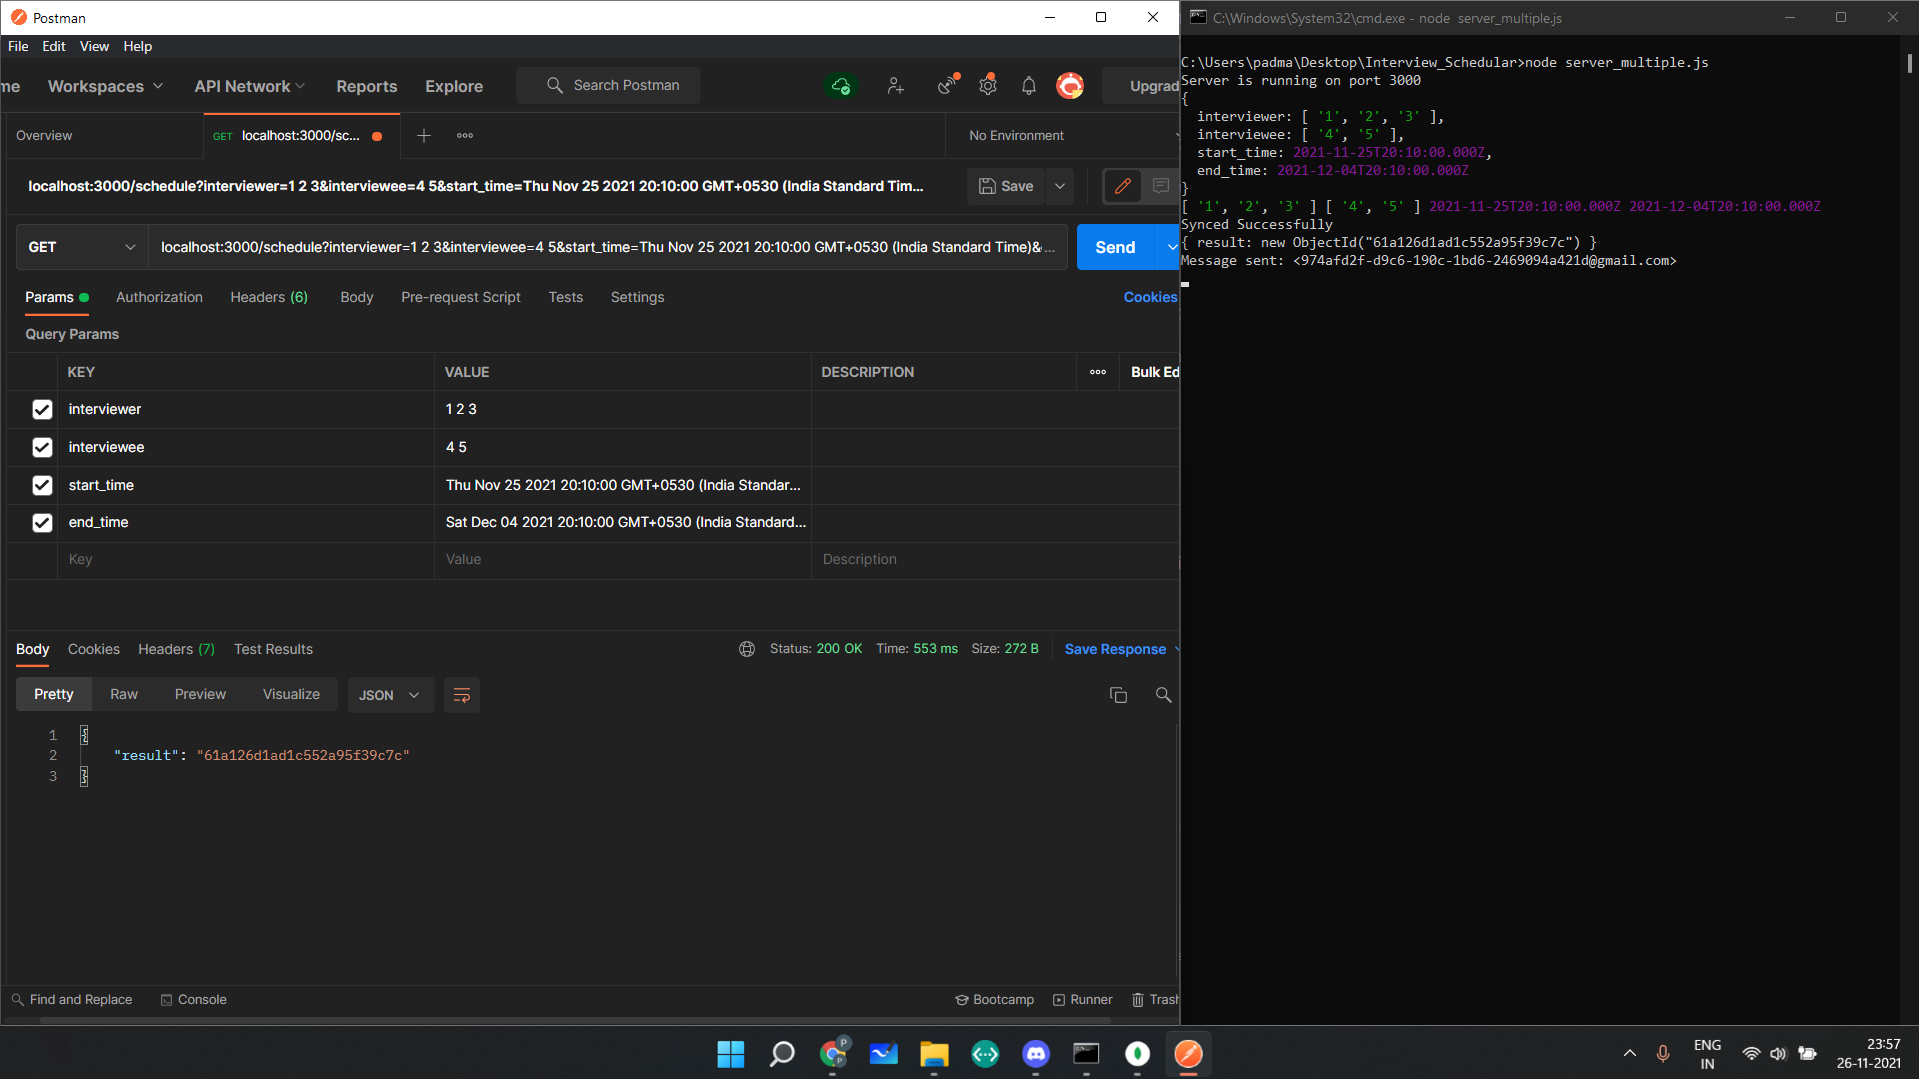
Task: Uncheck the interviewee query param
Action: pos(42,447)
